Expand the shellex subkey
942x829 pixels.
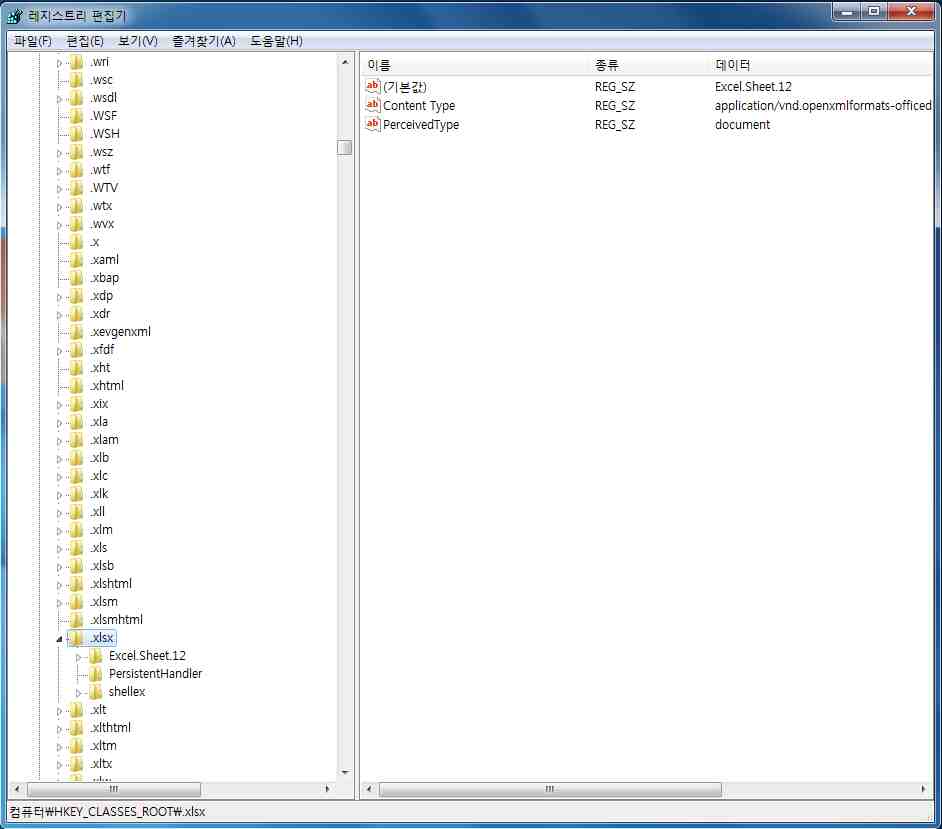click(x=78, y=693)
